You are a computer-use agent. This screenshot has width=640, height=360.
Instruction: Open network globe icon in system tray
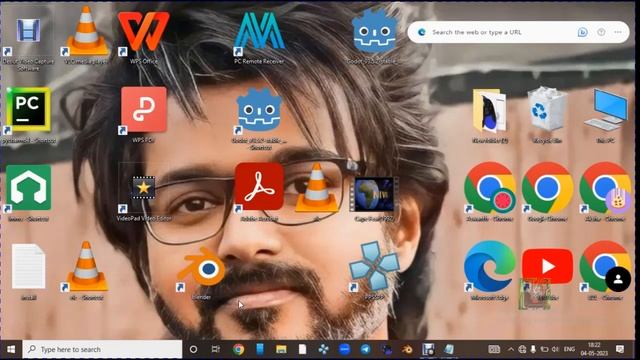click(522, 349)
